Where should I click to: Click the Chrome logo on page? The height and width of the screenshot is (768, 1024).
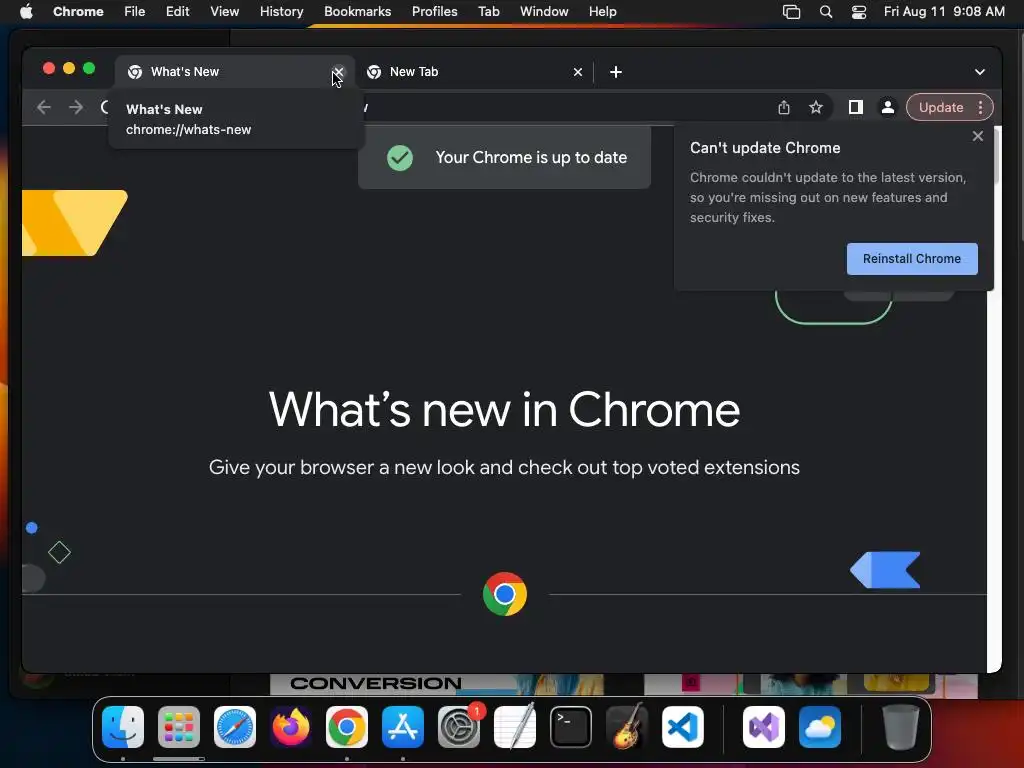505,594
